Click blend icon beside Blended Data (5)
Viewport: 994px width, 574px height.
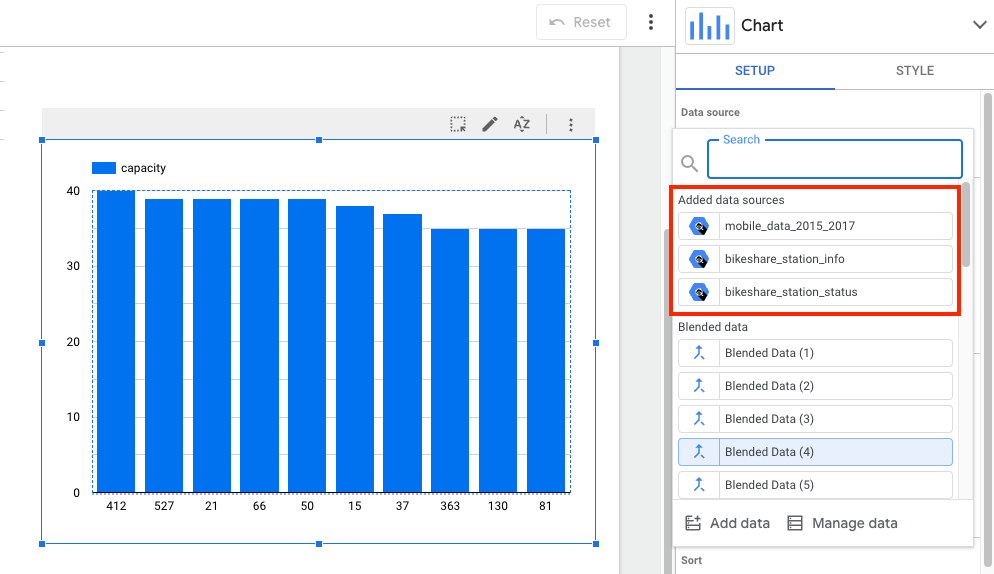tap(699, 485)
